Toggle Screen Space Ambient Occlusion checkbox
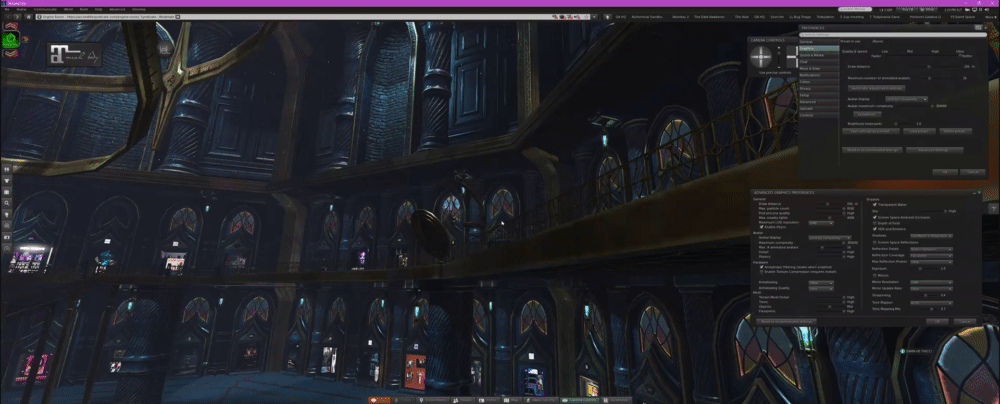 (x=875, y=217)
